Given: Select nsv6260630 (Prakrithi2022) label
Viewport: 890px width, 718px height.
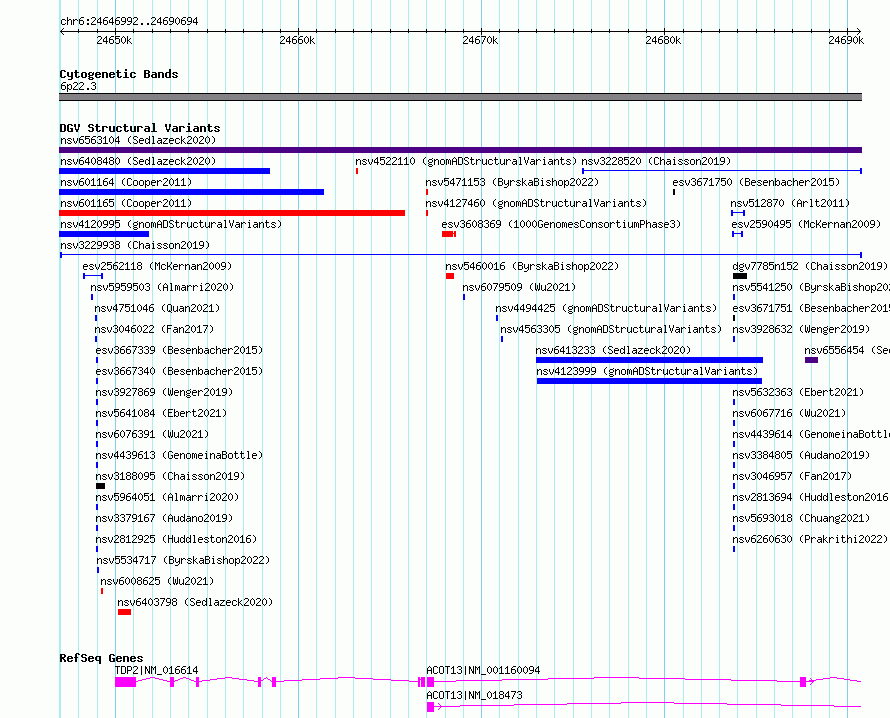Looking at the screenshot, I should point(810,539).
